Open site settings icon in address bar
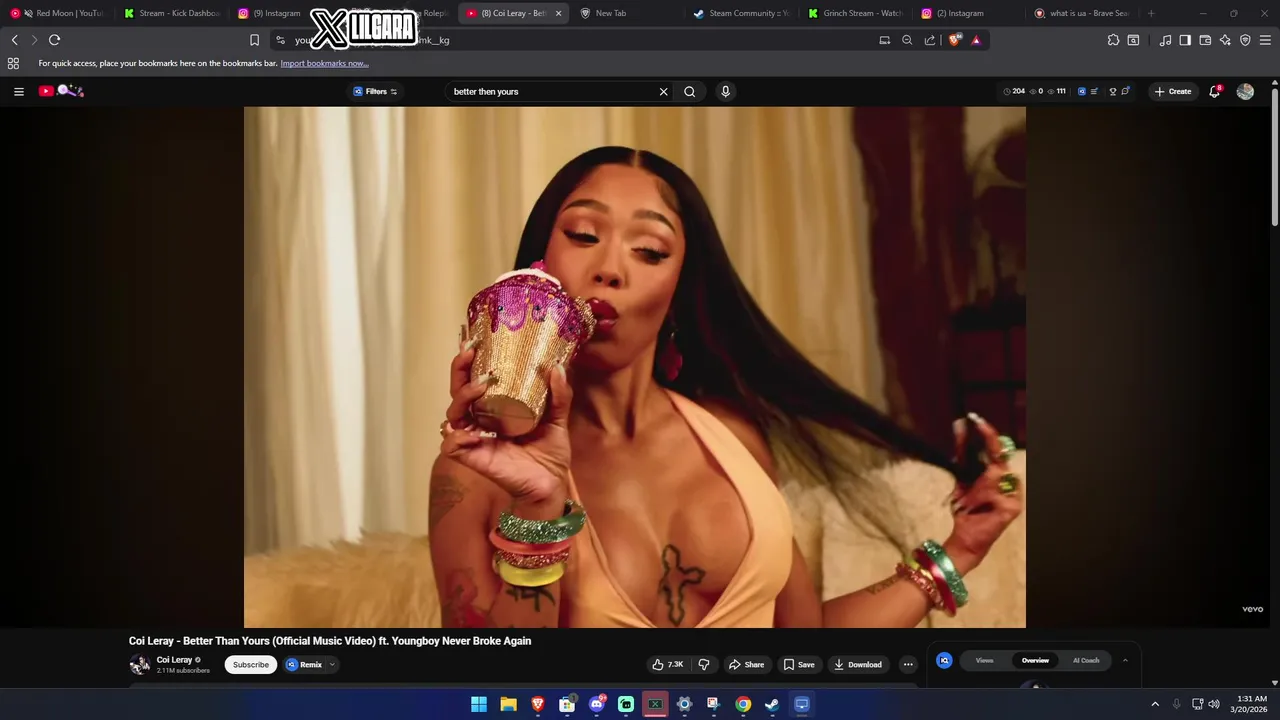Viewport: 1280px width, 720px height. point(280,40)
